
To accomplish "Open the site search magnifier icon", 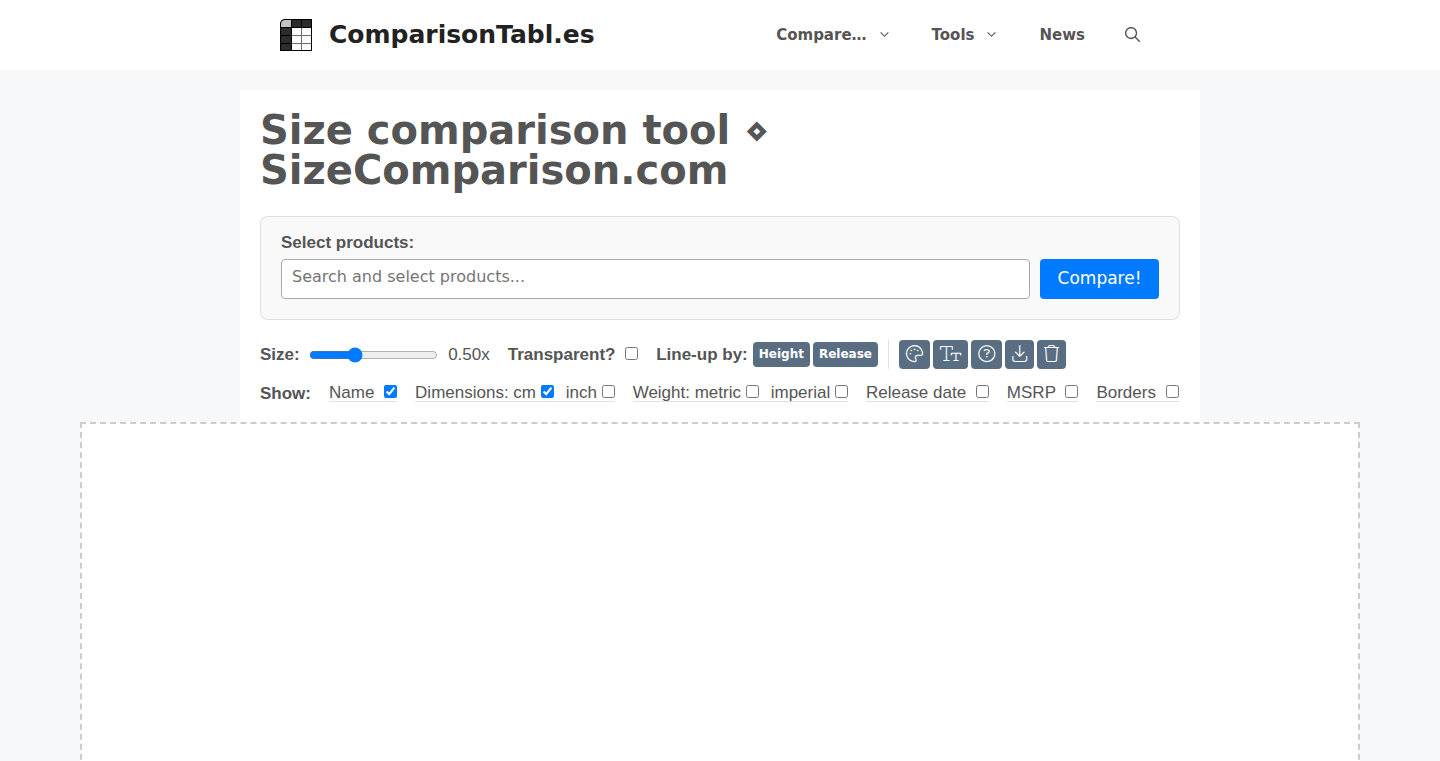I will (1132, 35).
